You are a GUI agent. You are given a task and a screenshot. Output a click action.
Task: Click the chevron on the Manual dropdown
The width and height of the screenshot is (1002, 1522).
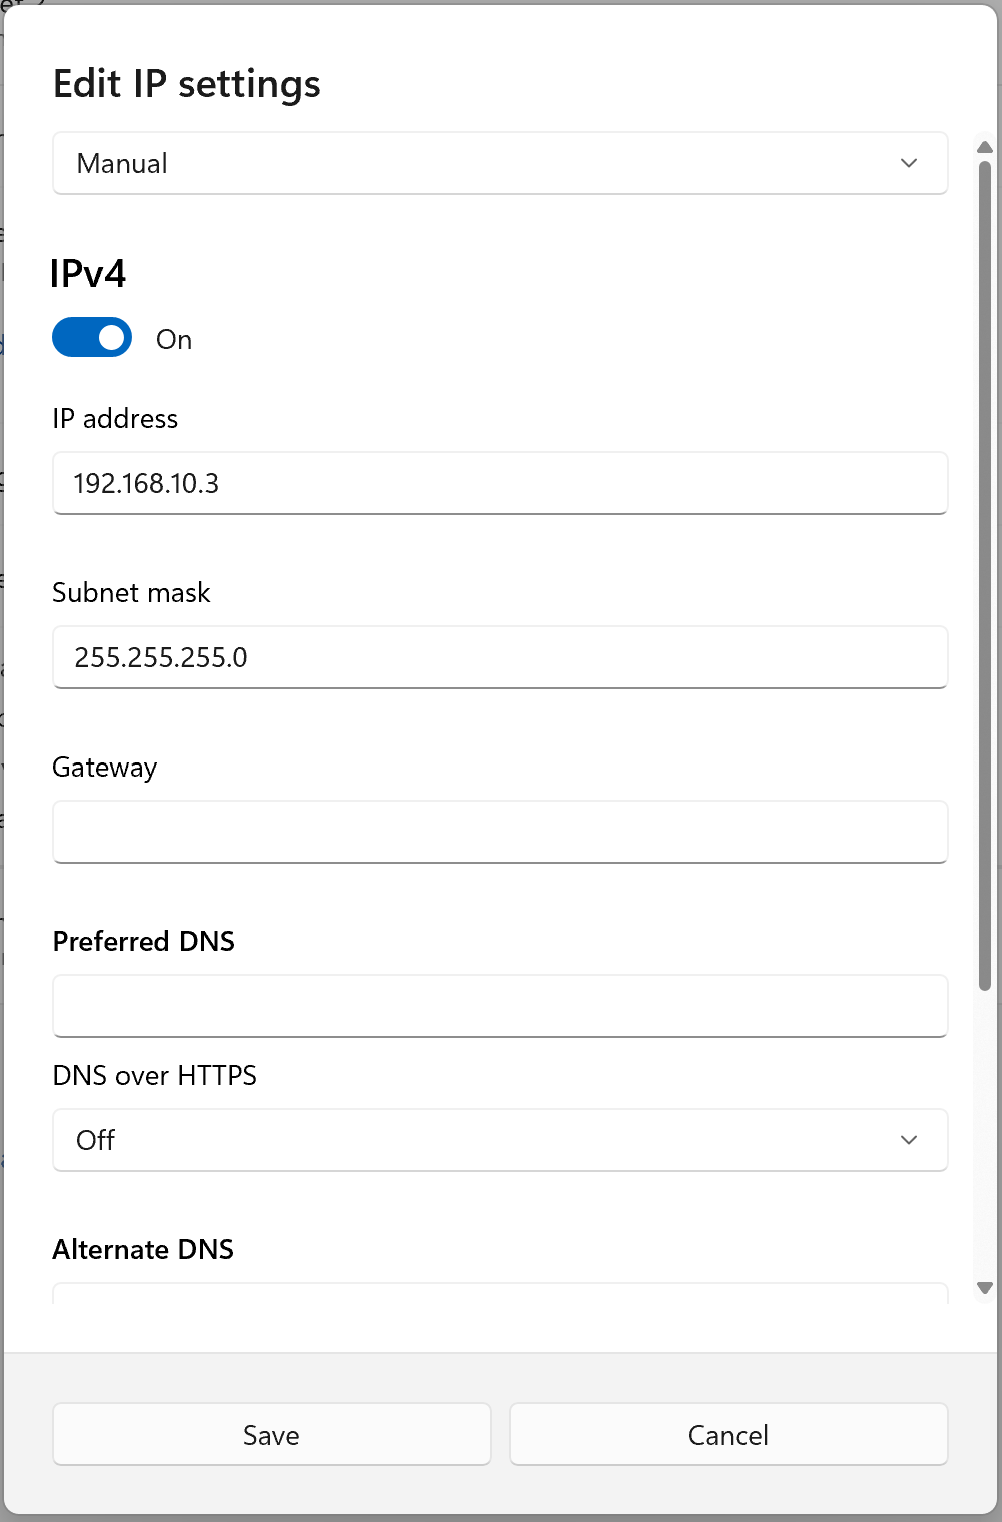909,163
